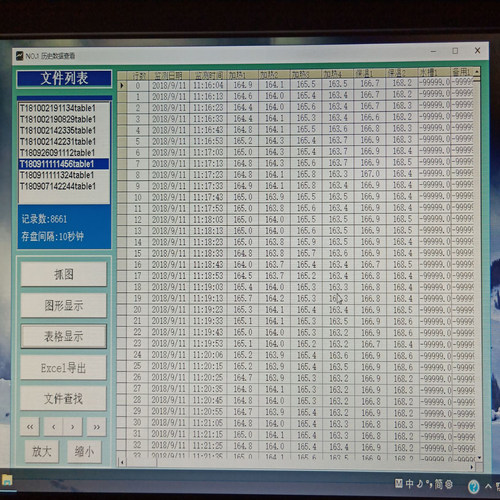This screenshot has width=500, height=500.
Task: Click row number 10 cell
Action: click(138, 197)
